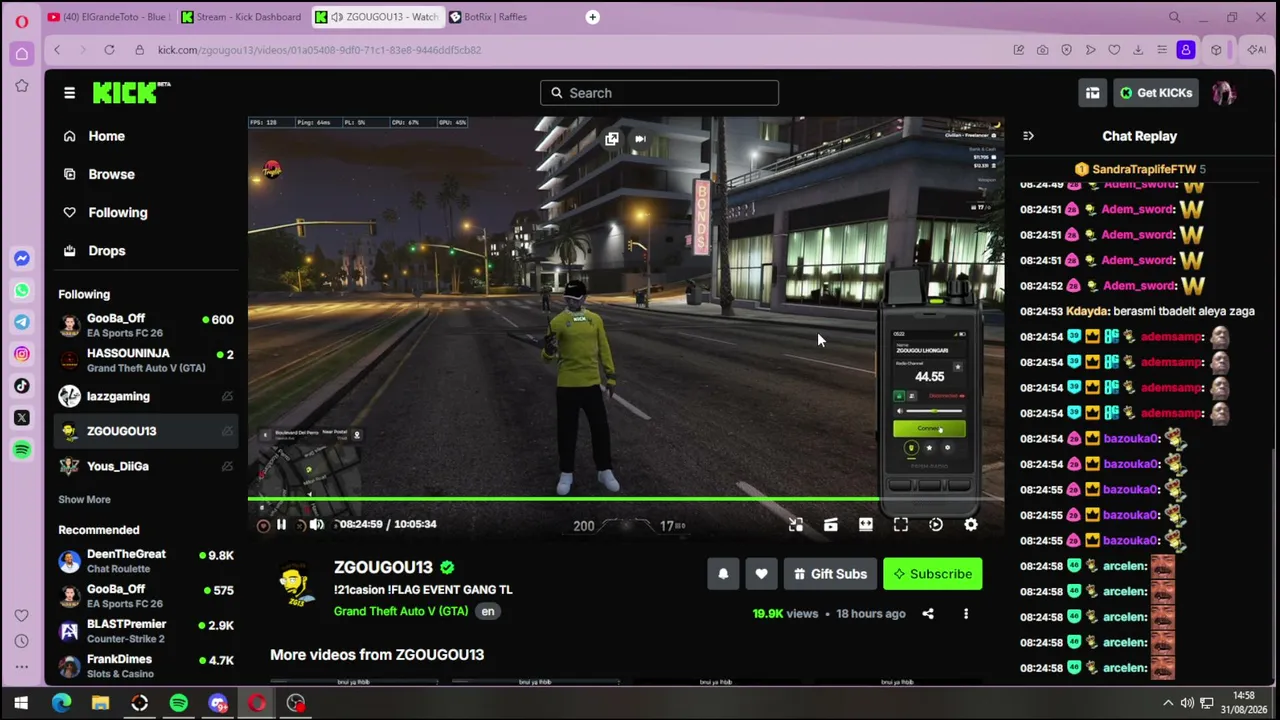Open WhatsApp in the Opera sidebar

[x=21, y=290]
